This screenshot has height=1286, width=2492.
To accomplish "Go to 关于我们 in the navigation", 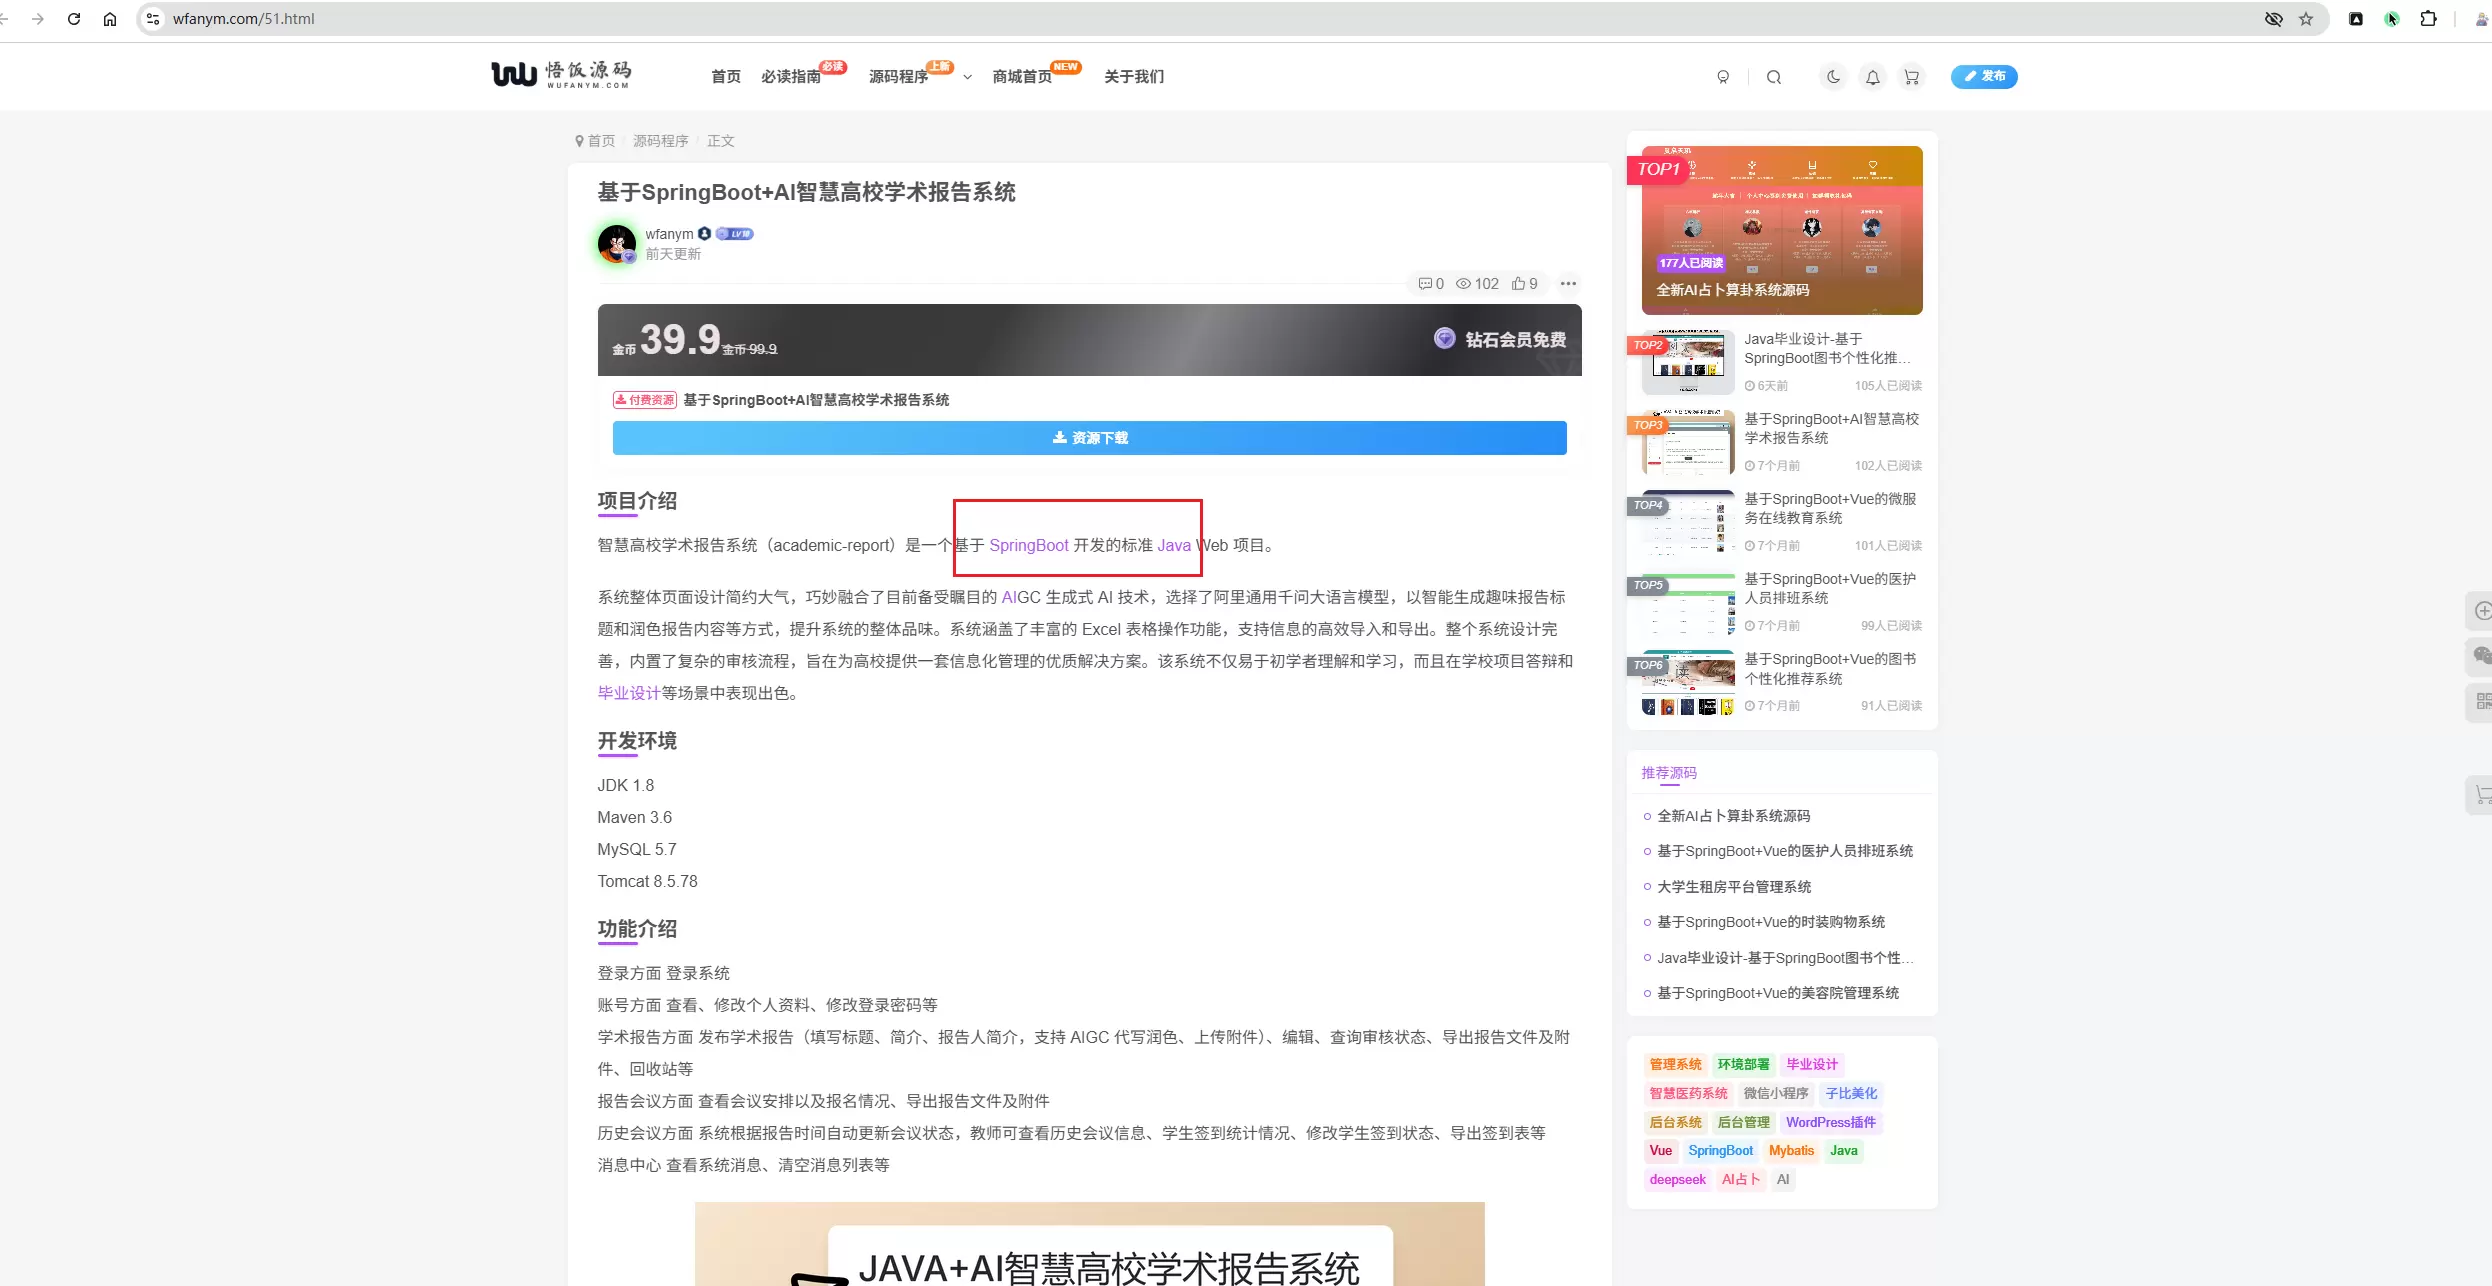I will click(1134, 77).
